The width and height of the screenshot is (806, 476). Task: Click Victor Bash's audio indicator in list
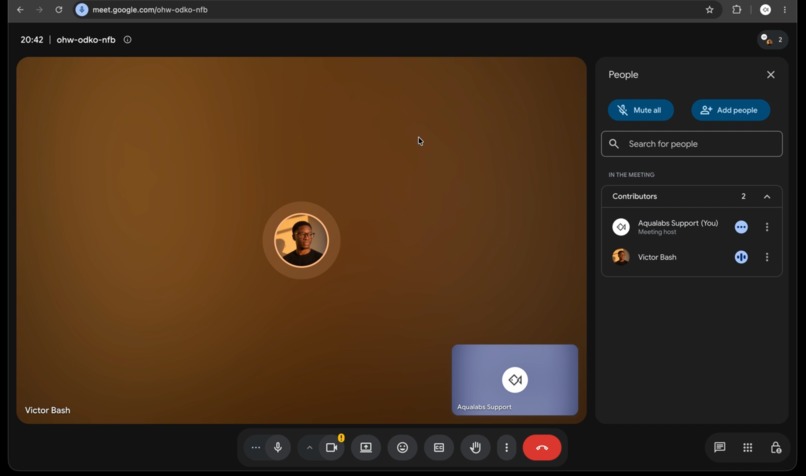tap(741, 257)
